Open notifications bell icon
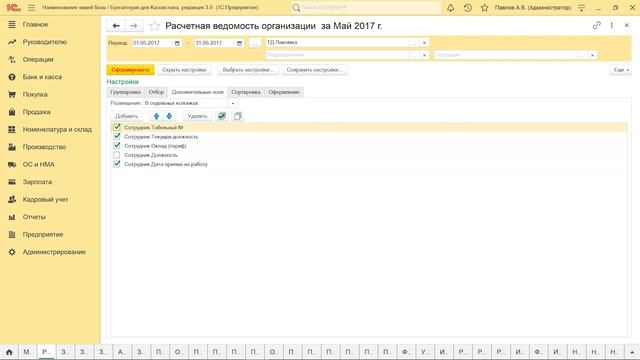The width and height of the screenshot is (640, 360). [x=451, y=8]
